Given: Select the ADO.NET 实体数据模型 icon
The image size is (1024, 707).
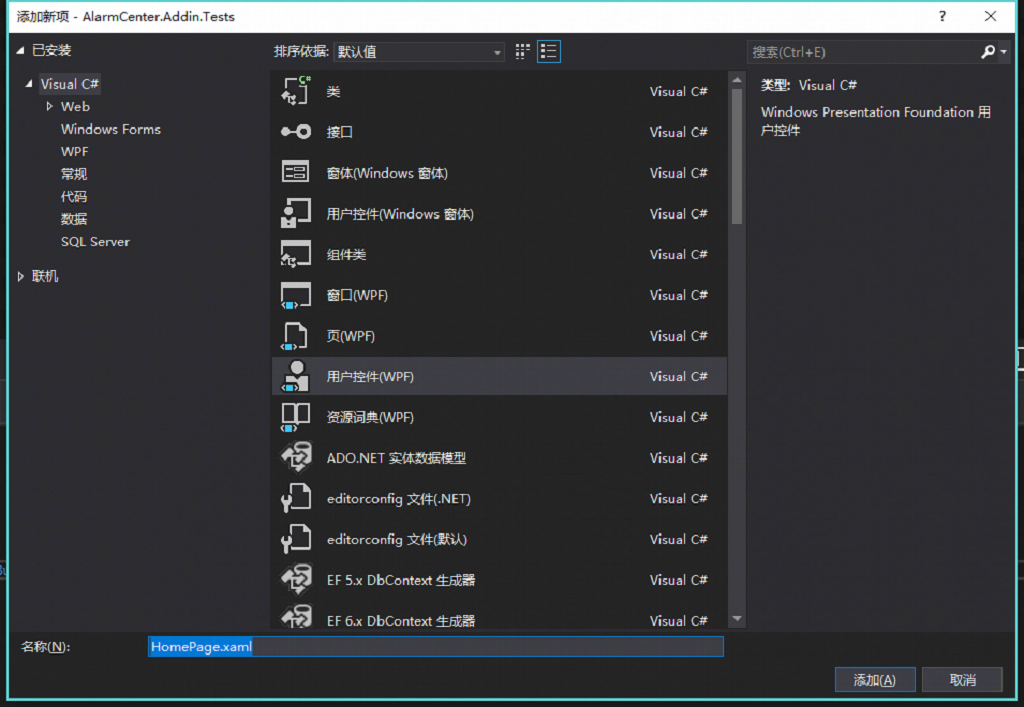Looking at the screenshot, I should tap(295, 458).
